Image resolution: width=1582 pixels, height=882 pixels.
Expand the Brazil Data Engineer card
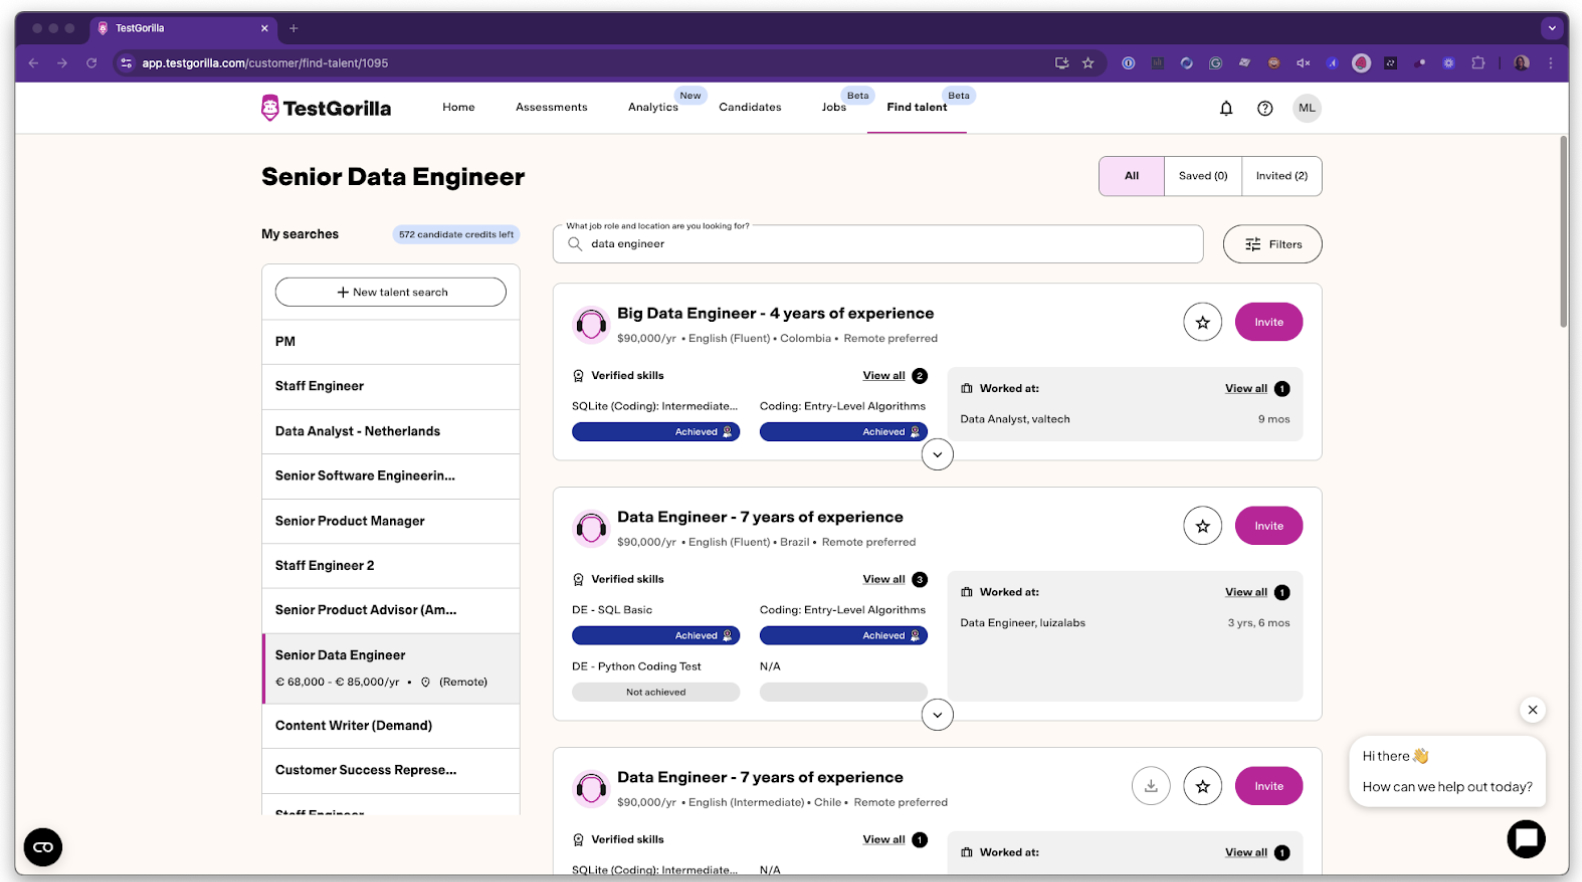[x=937, y=715]
